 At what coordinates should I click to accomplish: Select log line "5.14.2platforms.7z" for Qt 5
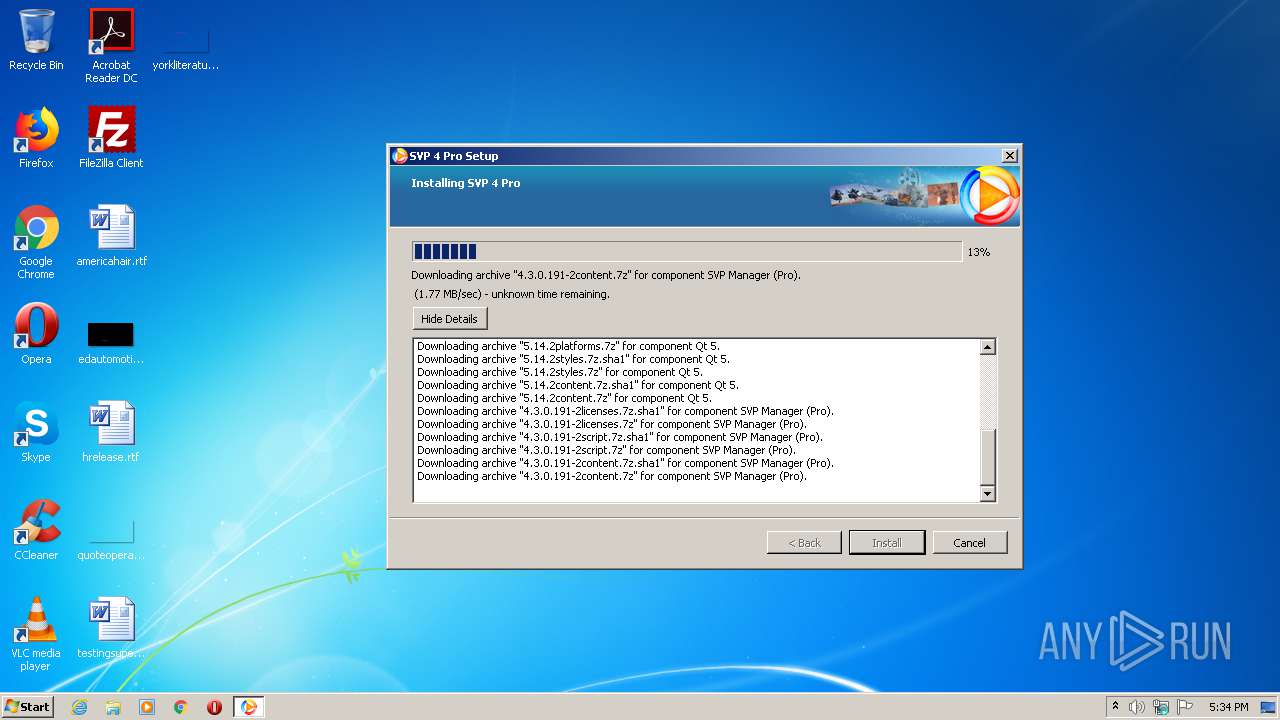pos(568,346)
